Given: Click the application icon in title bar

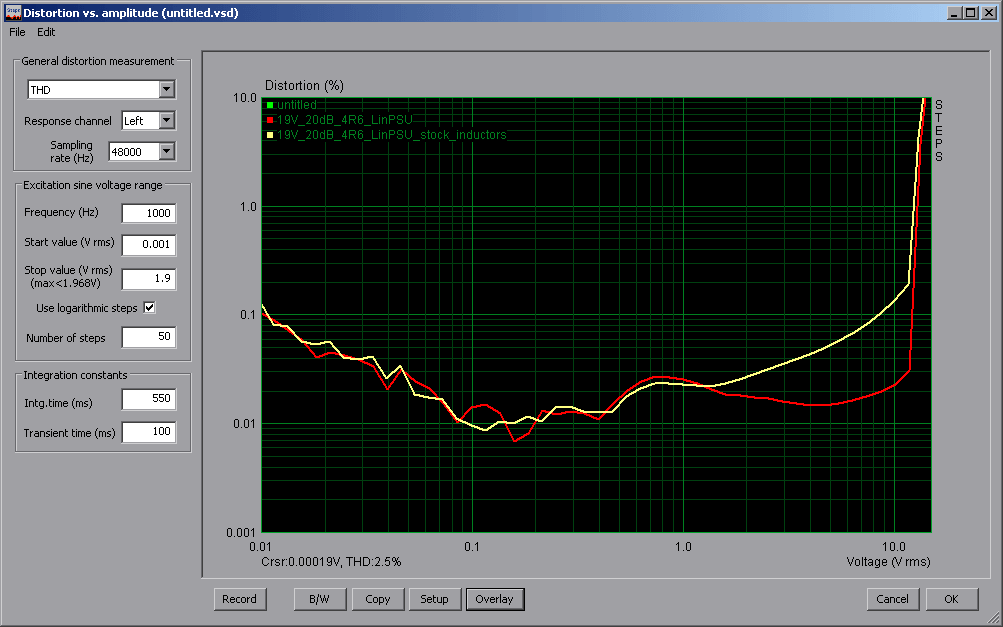Looking at the screenshot, I should coord(13,13).
